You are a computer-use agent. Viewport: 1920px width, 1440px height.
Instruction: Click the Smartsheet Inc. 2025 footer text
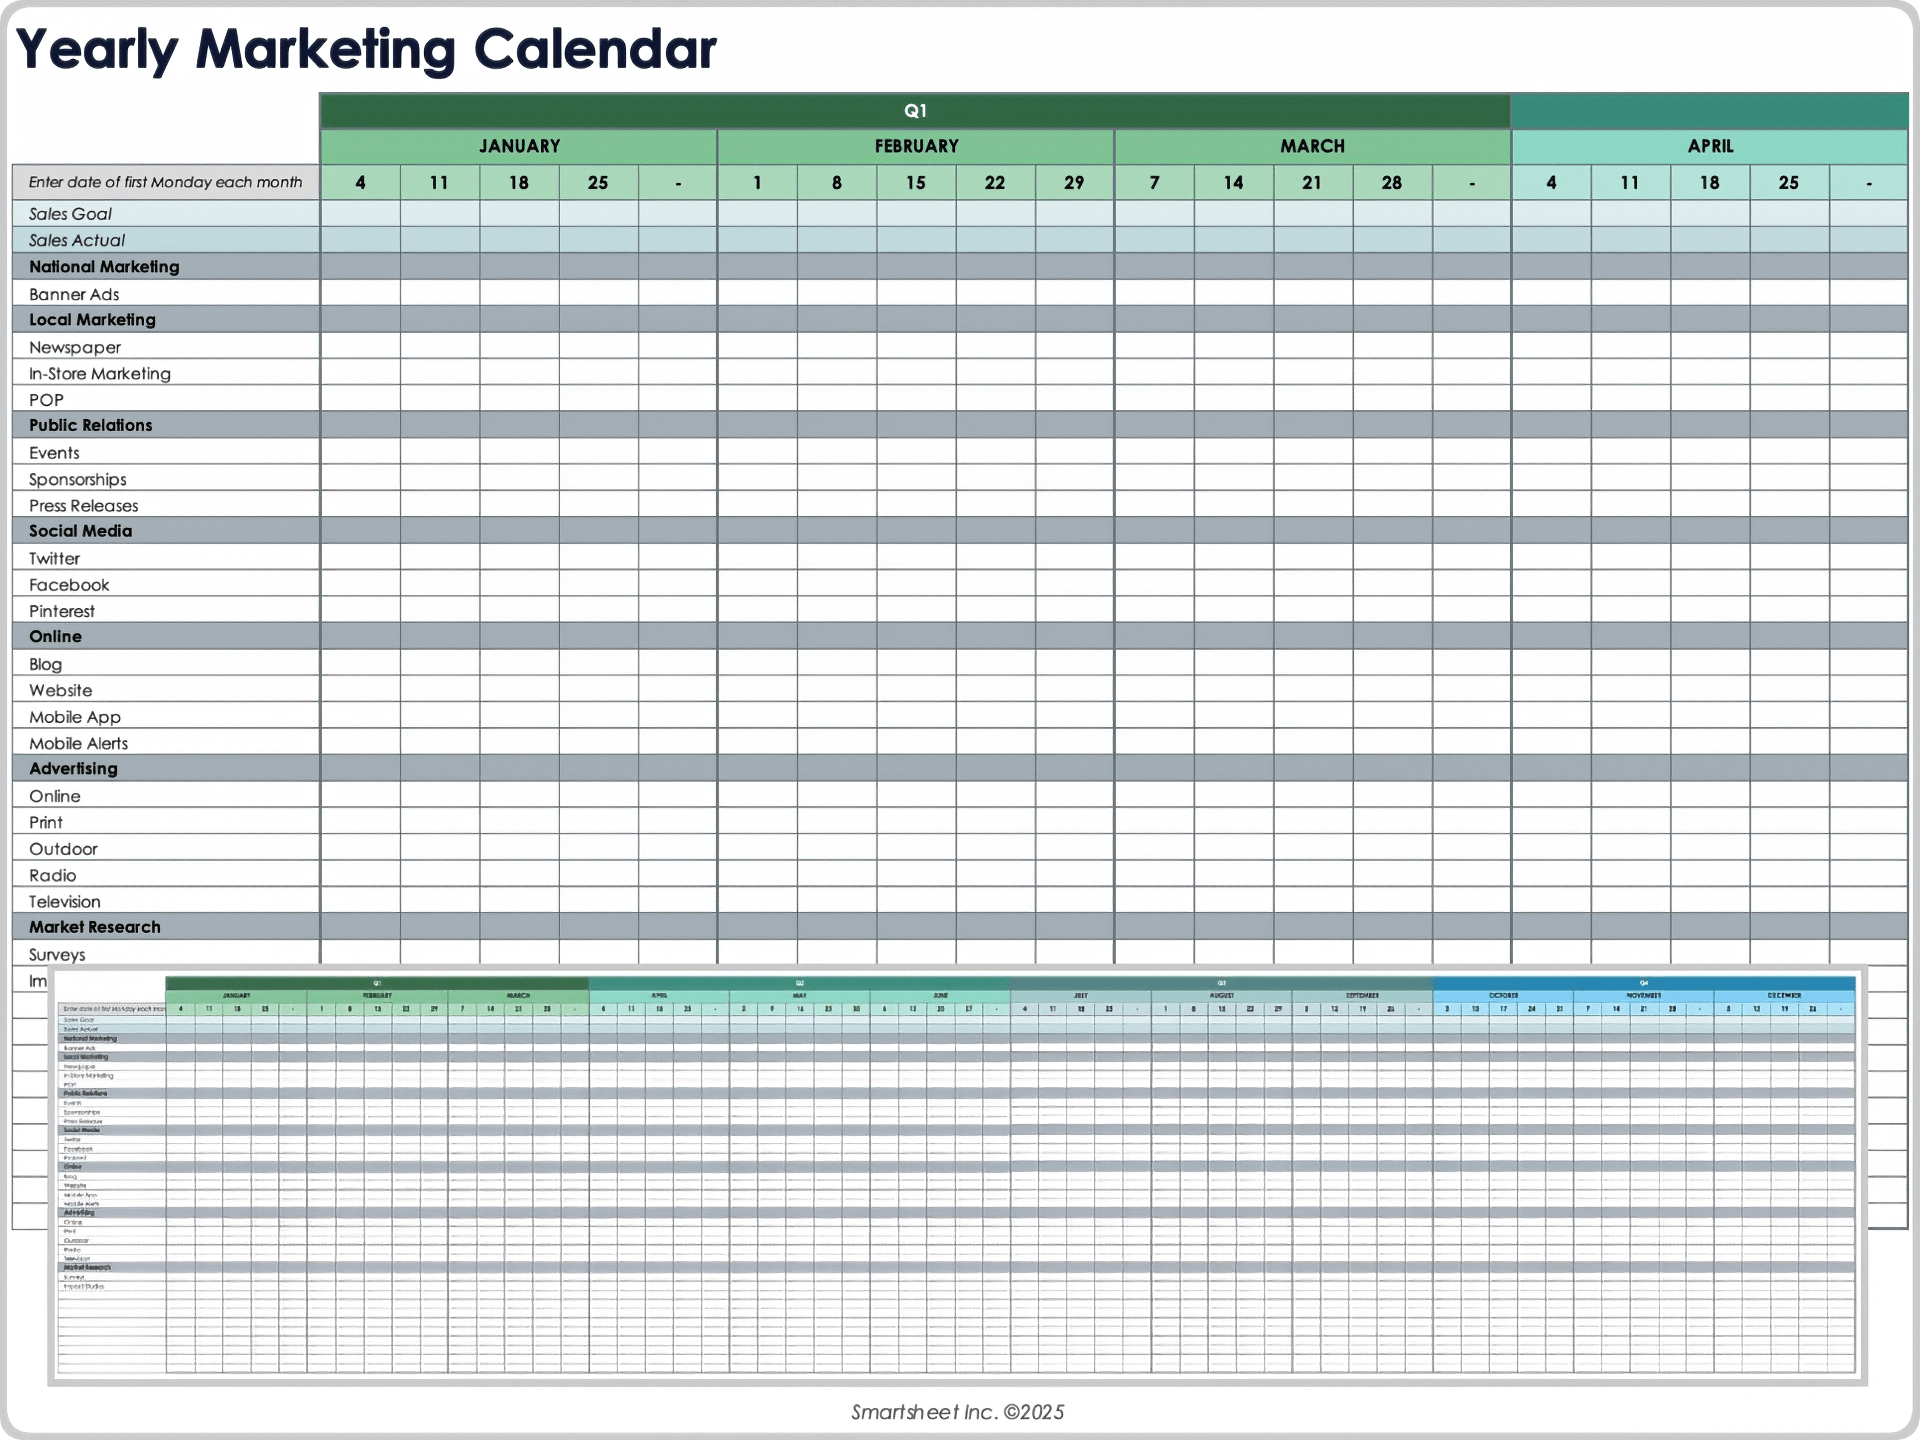[x=957, y=1412]
